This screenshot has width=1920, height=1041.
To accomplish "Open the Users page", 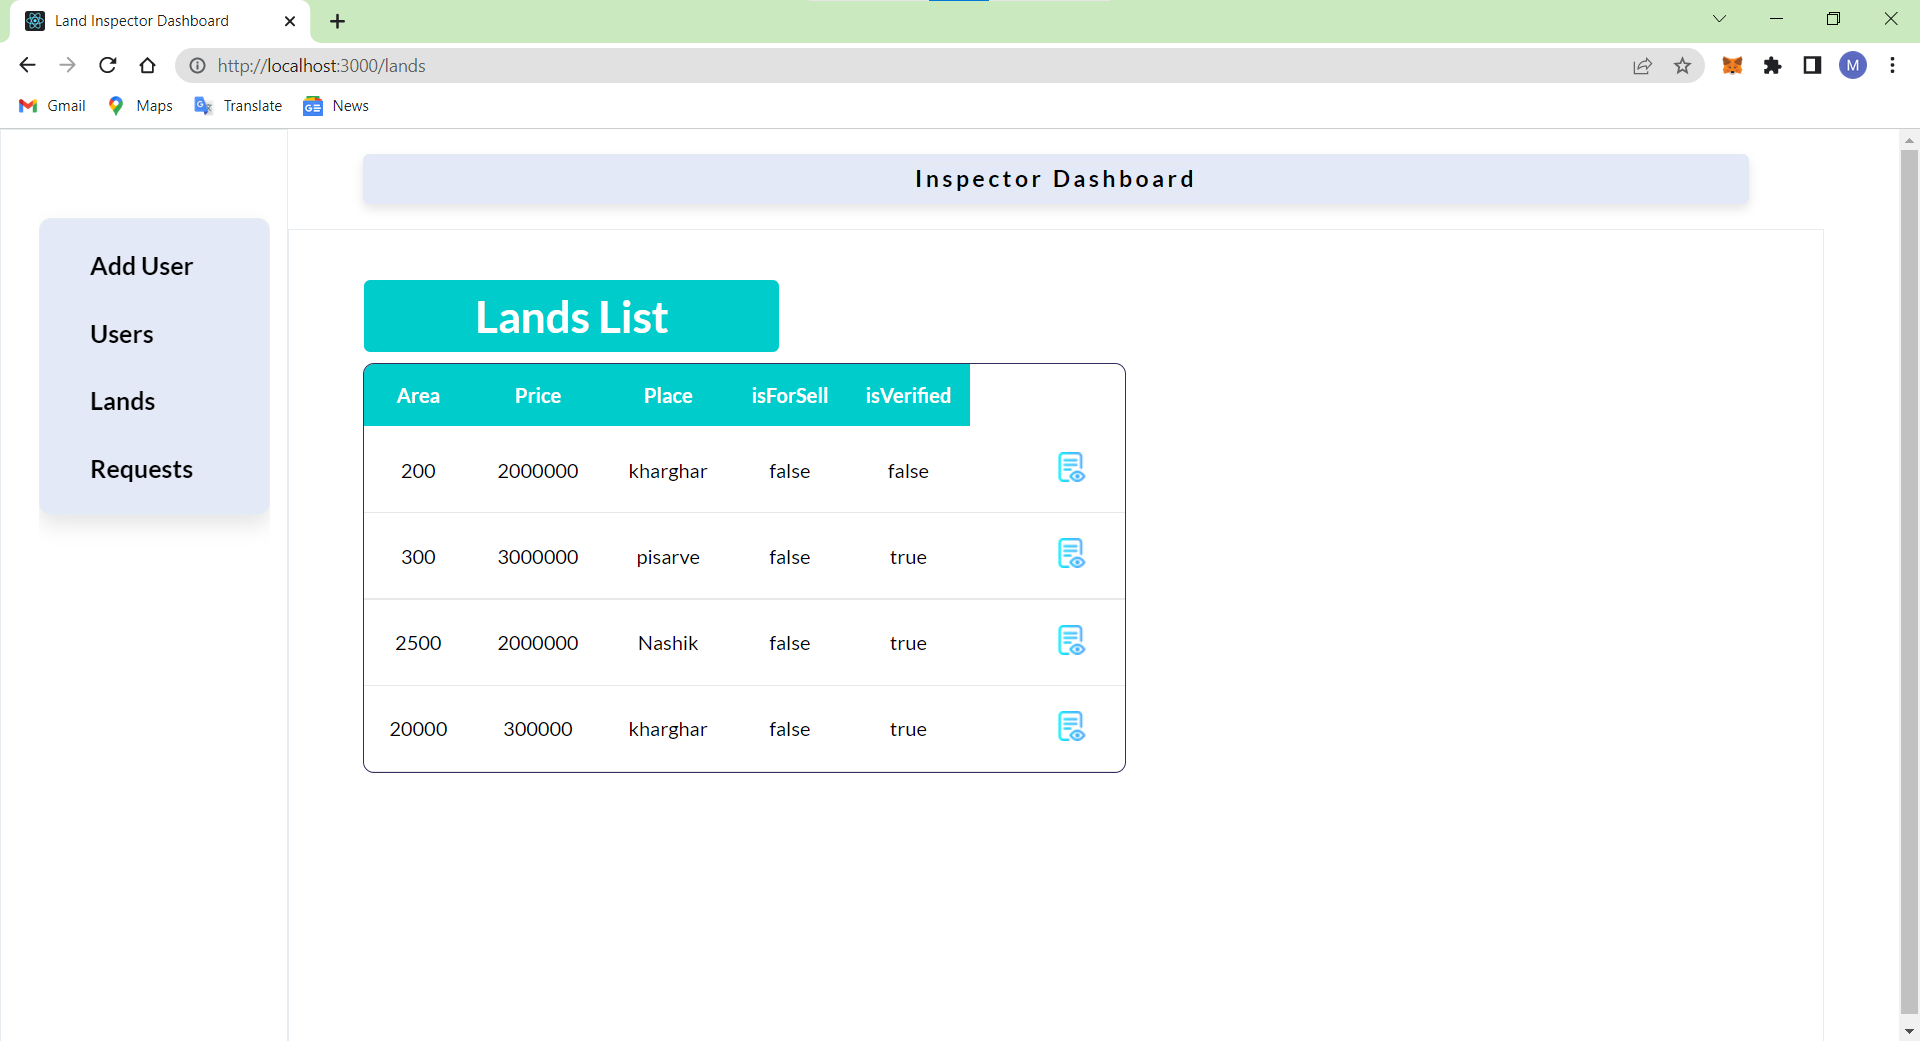I will tap(122, 334).
